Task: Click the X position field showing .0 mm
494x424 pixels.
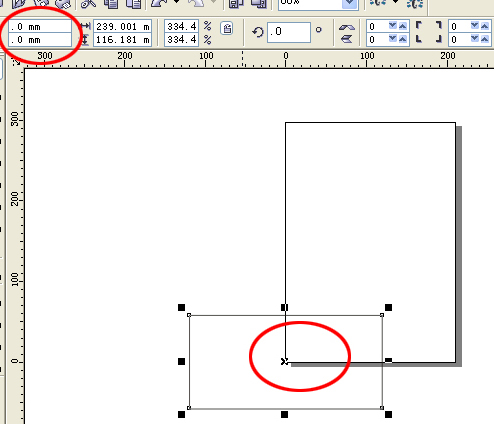Action: 40,27
